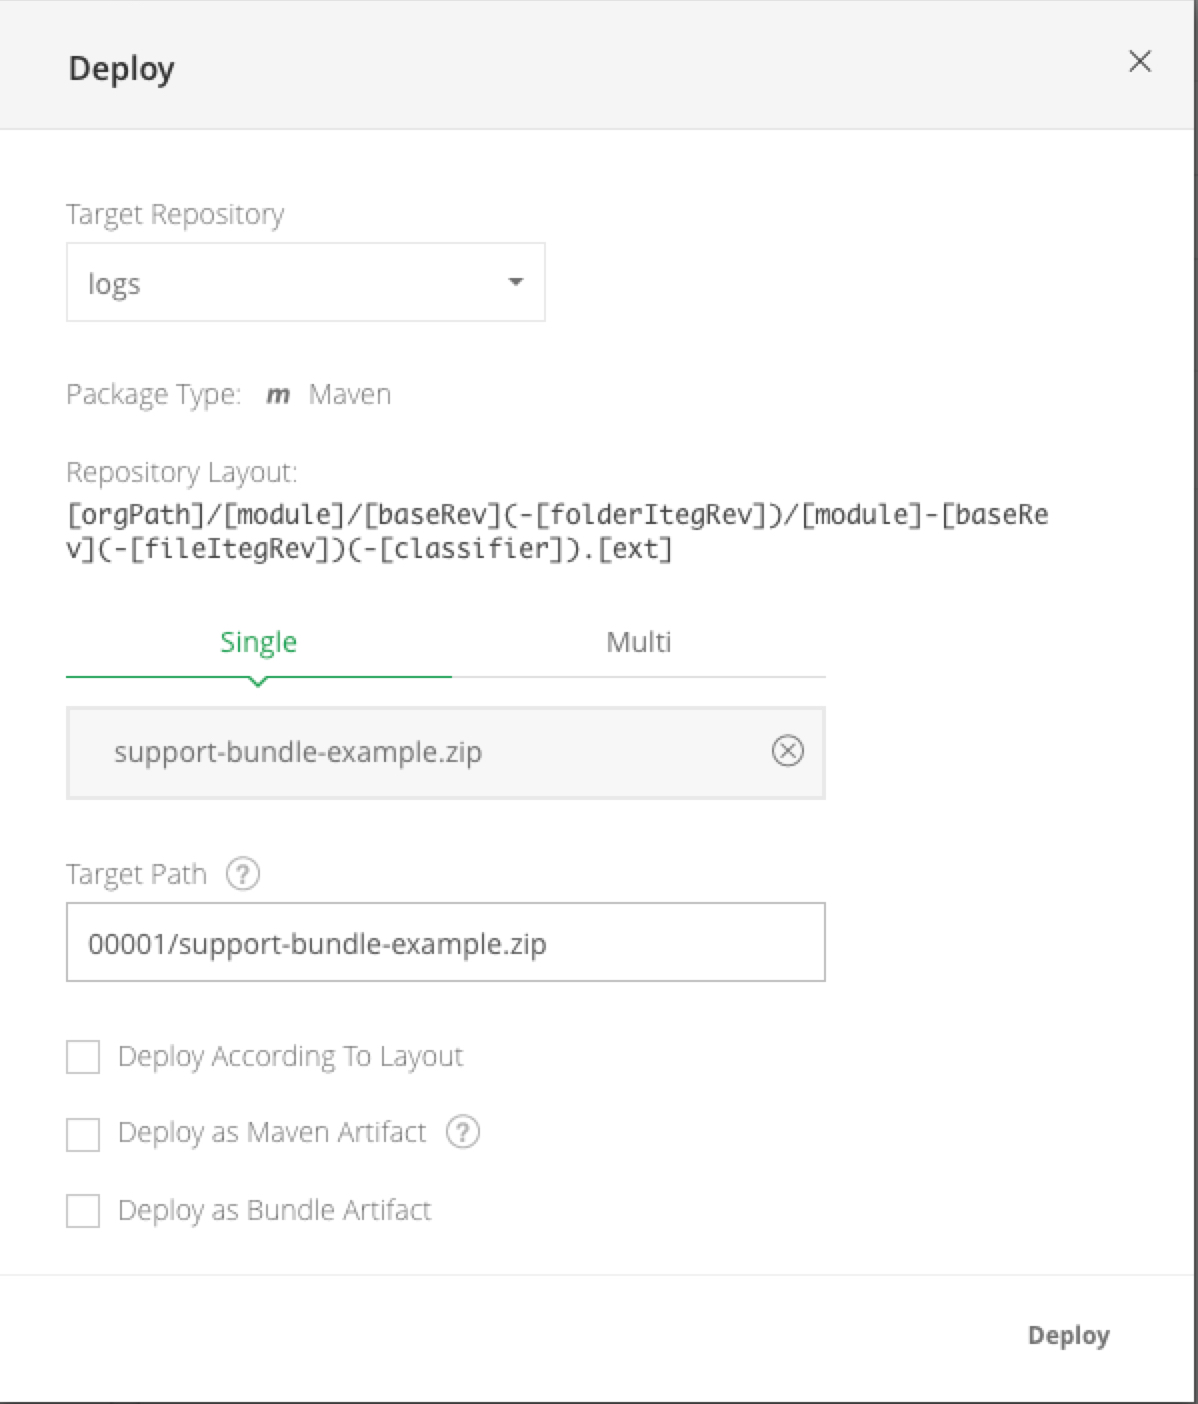Select the Single tab
1198x1404 pixels.
(x=258, y=642)
